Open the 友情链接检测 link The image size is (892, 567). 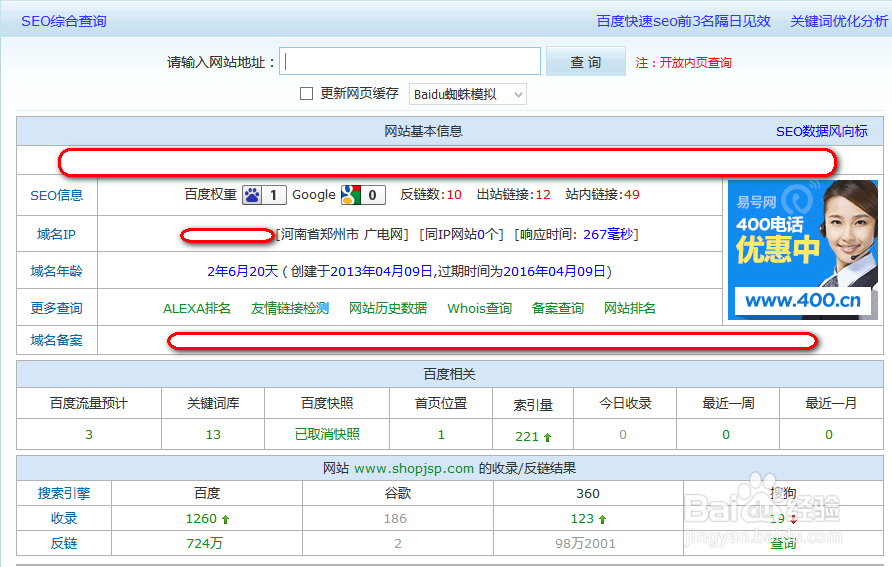[290, 308]
